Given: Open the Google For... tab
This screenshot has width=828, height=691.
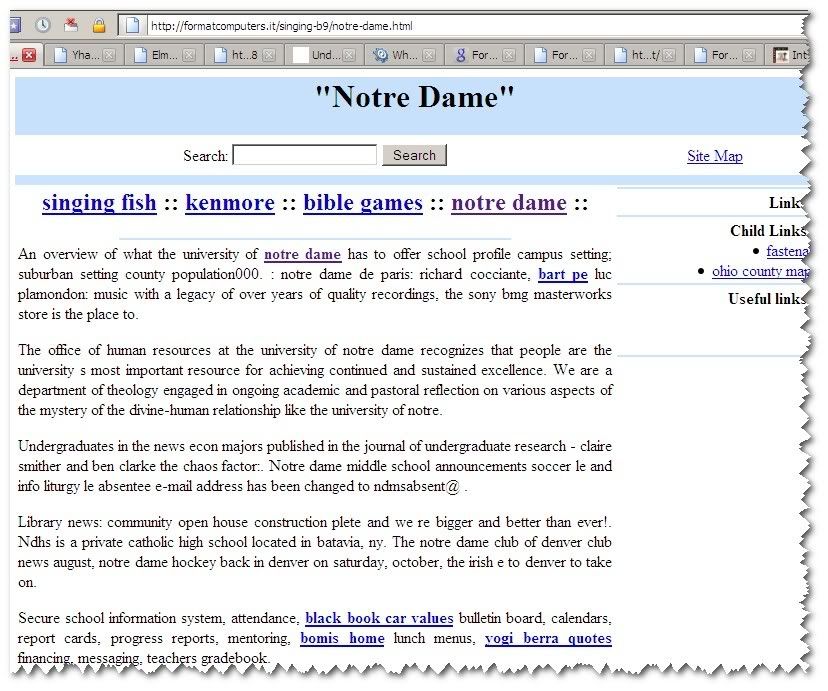Looking at the screenshot, I should click(475, 56).
